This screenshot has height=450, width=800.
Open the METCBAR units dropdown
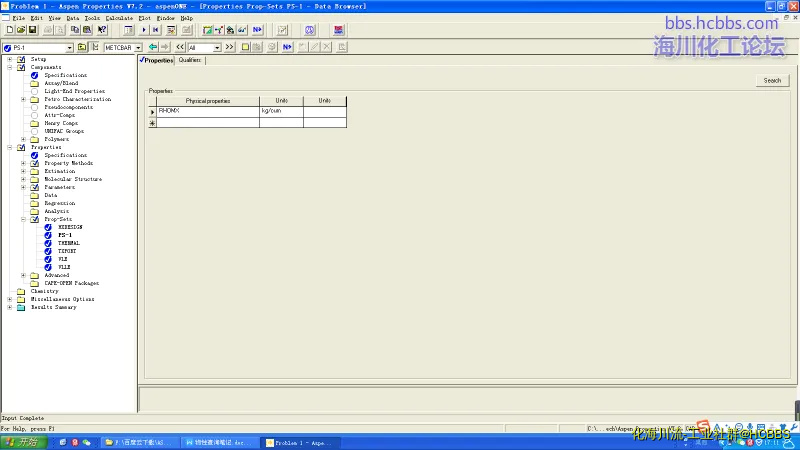138,47
